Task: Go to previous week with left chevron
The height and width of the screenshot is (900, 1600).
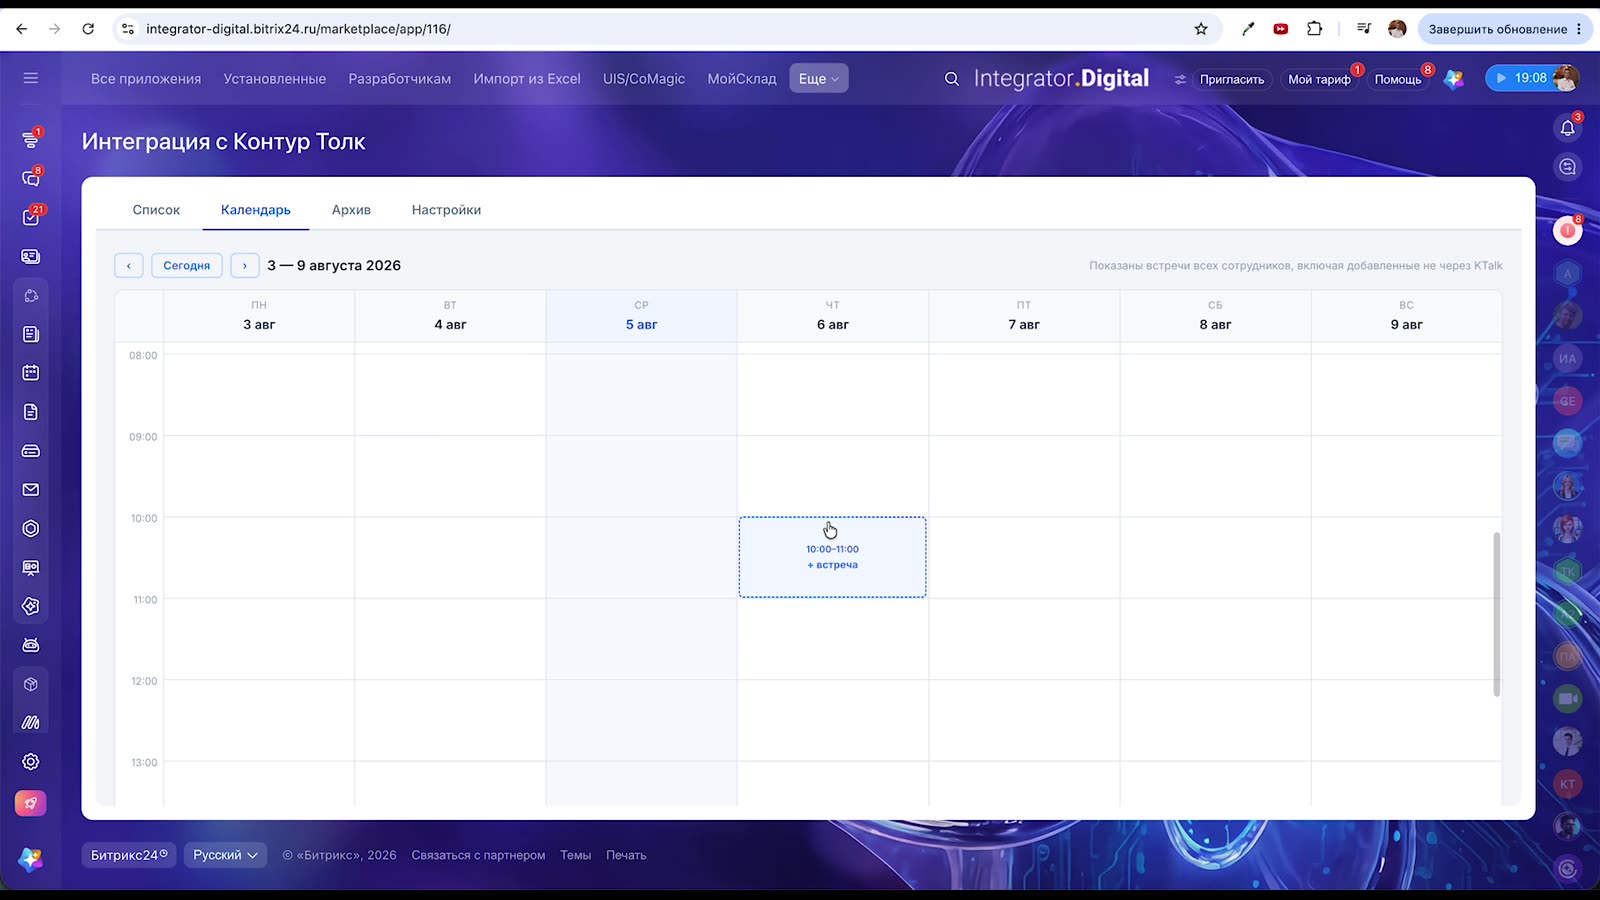Action: [x=129, y=265]
